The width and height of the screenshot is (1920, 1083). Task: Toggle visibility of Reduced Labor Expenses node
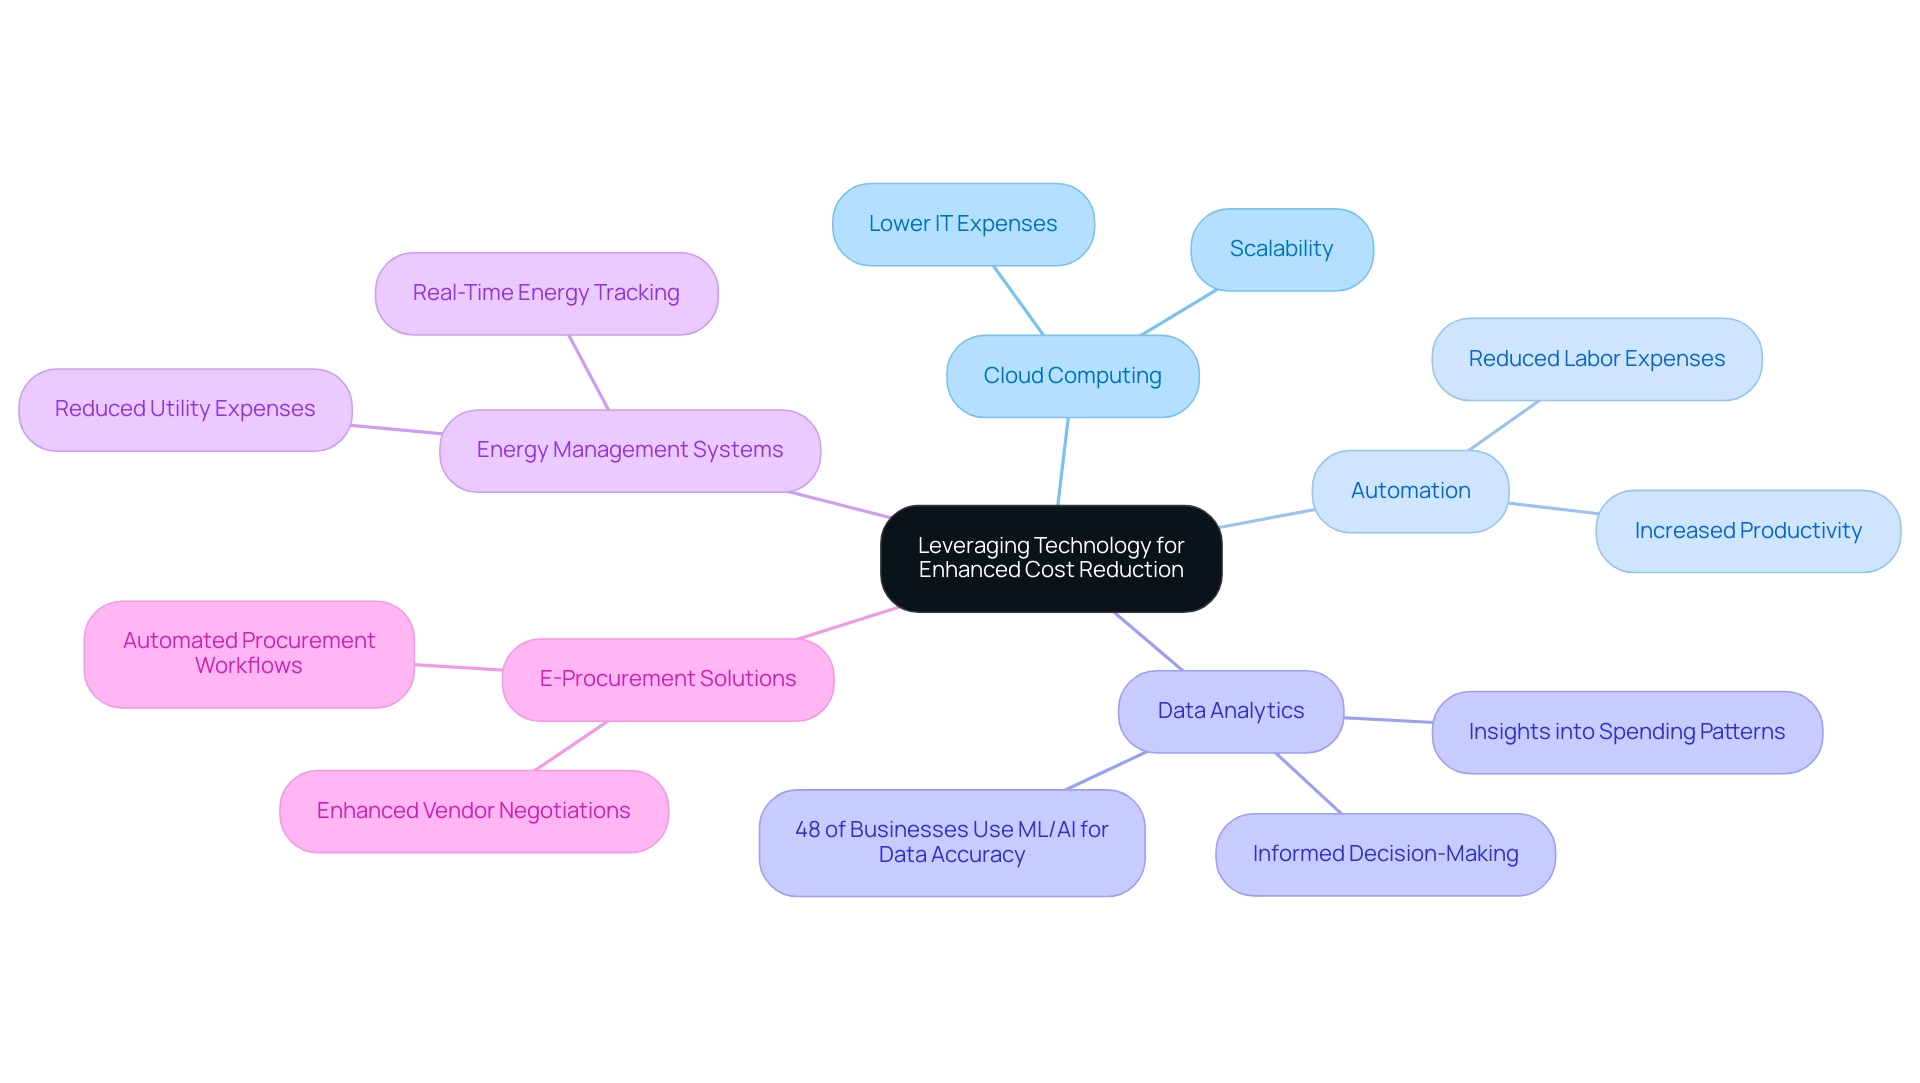pyautogui.click(x=1596, y=356)
